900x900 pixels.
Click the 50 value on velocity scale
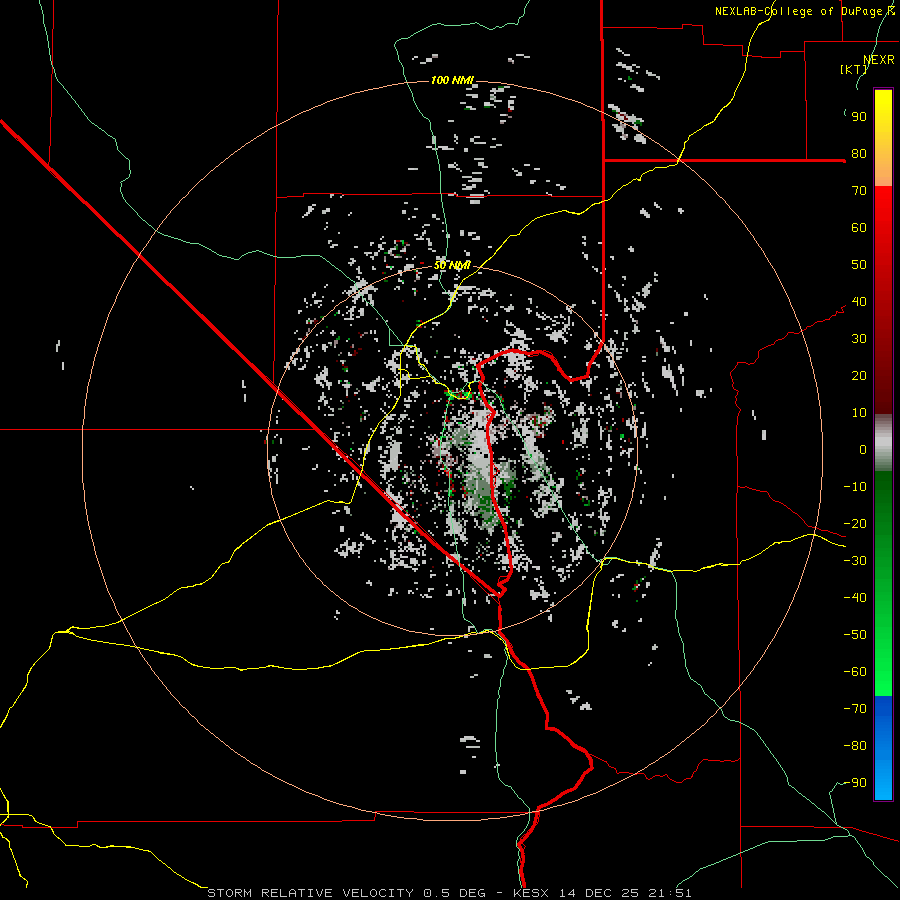(859, 265)
